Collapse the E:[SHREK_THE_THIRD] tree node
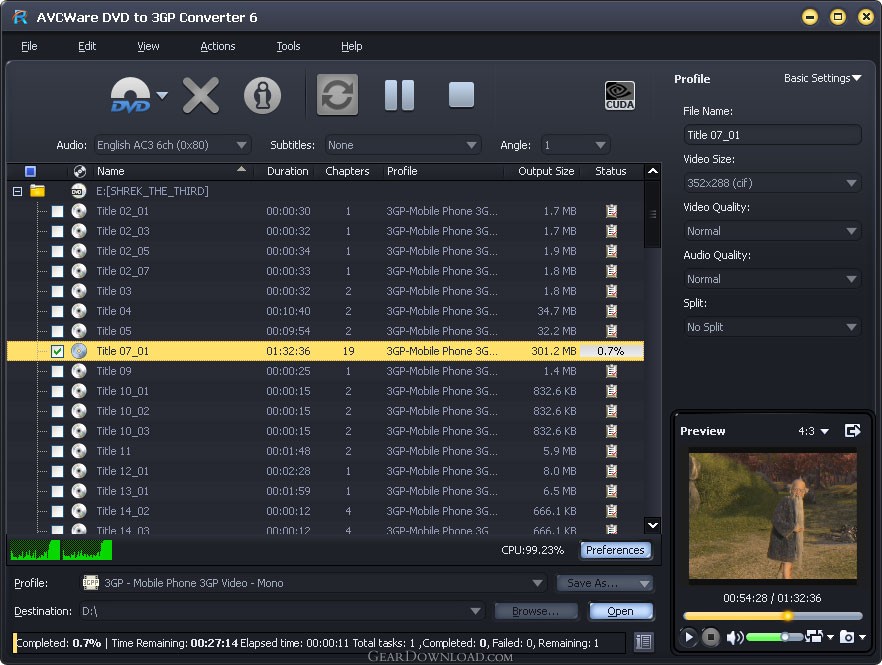 [x=17, y=191]
